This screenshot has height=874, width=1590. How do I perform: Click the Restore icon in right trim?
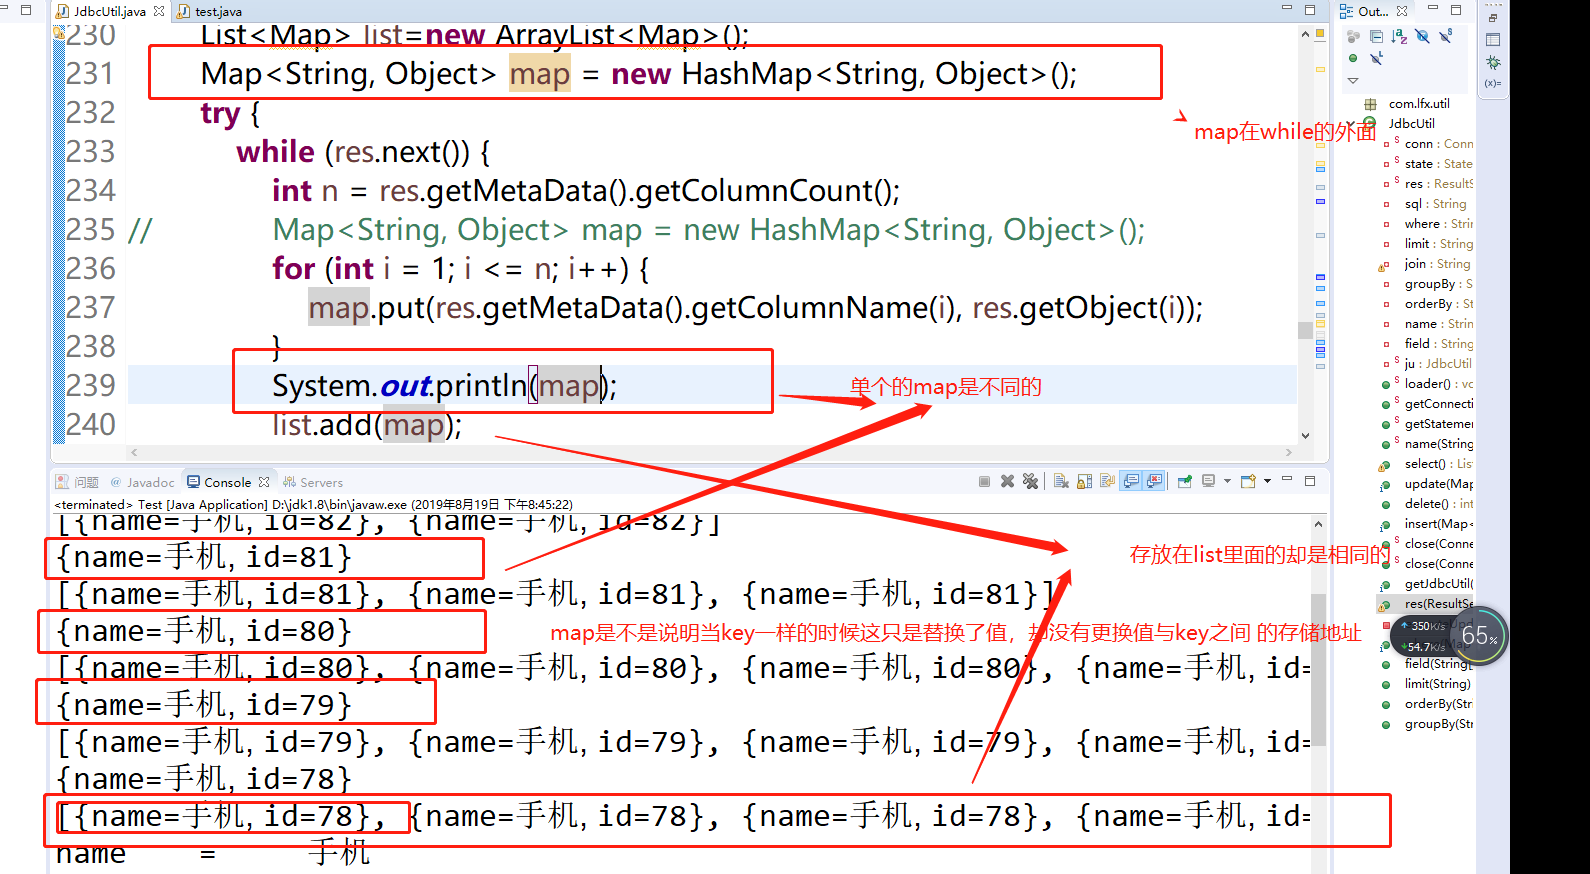[1493, 17]
